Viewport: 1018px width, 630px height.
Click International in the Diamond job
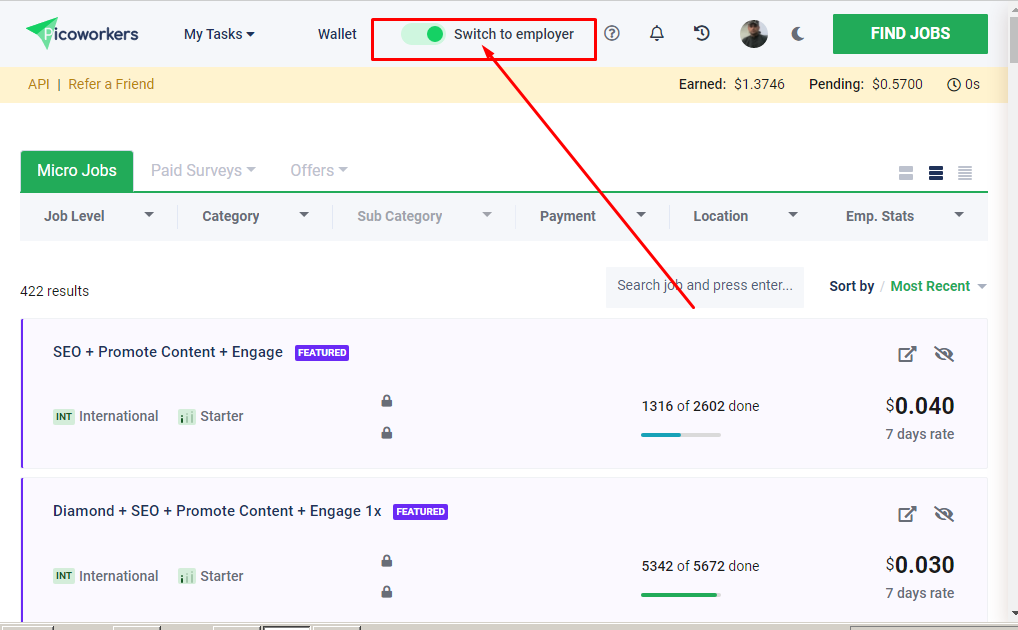(118, 576)
